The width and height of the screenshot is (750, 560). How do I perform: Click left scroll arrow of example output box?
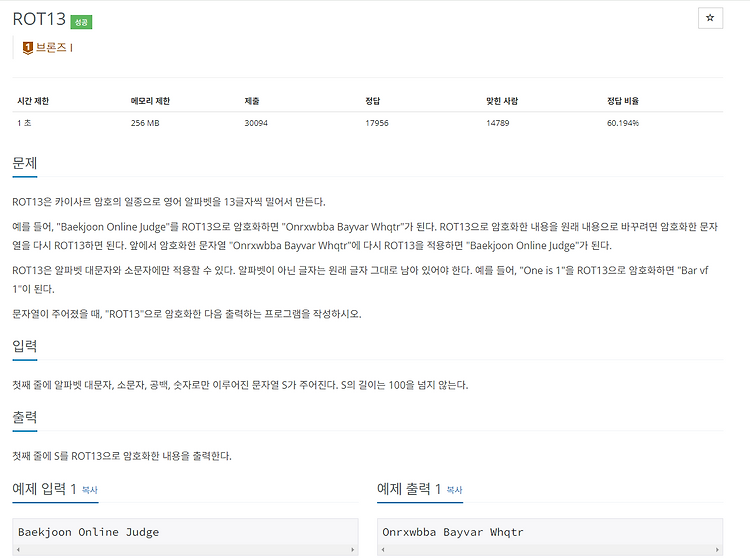point(383,550)
